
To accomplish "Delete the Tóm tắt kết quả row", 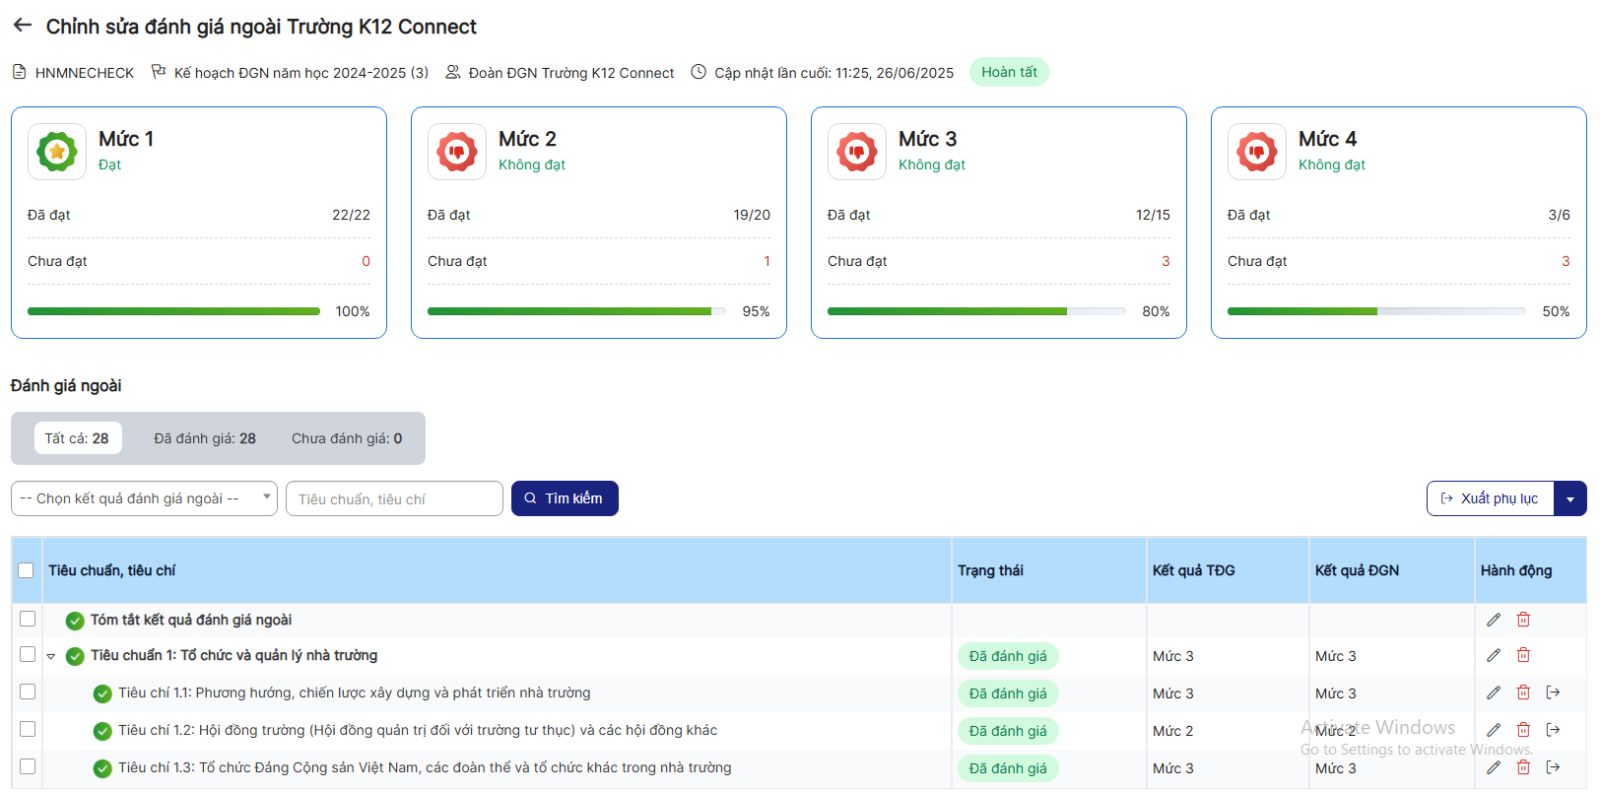I will pos(1523,620).
